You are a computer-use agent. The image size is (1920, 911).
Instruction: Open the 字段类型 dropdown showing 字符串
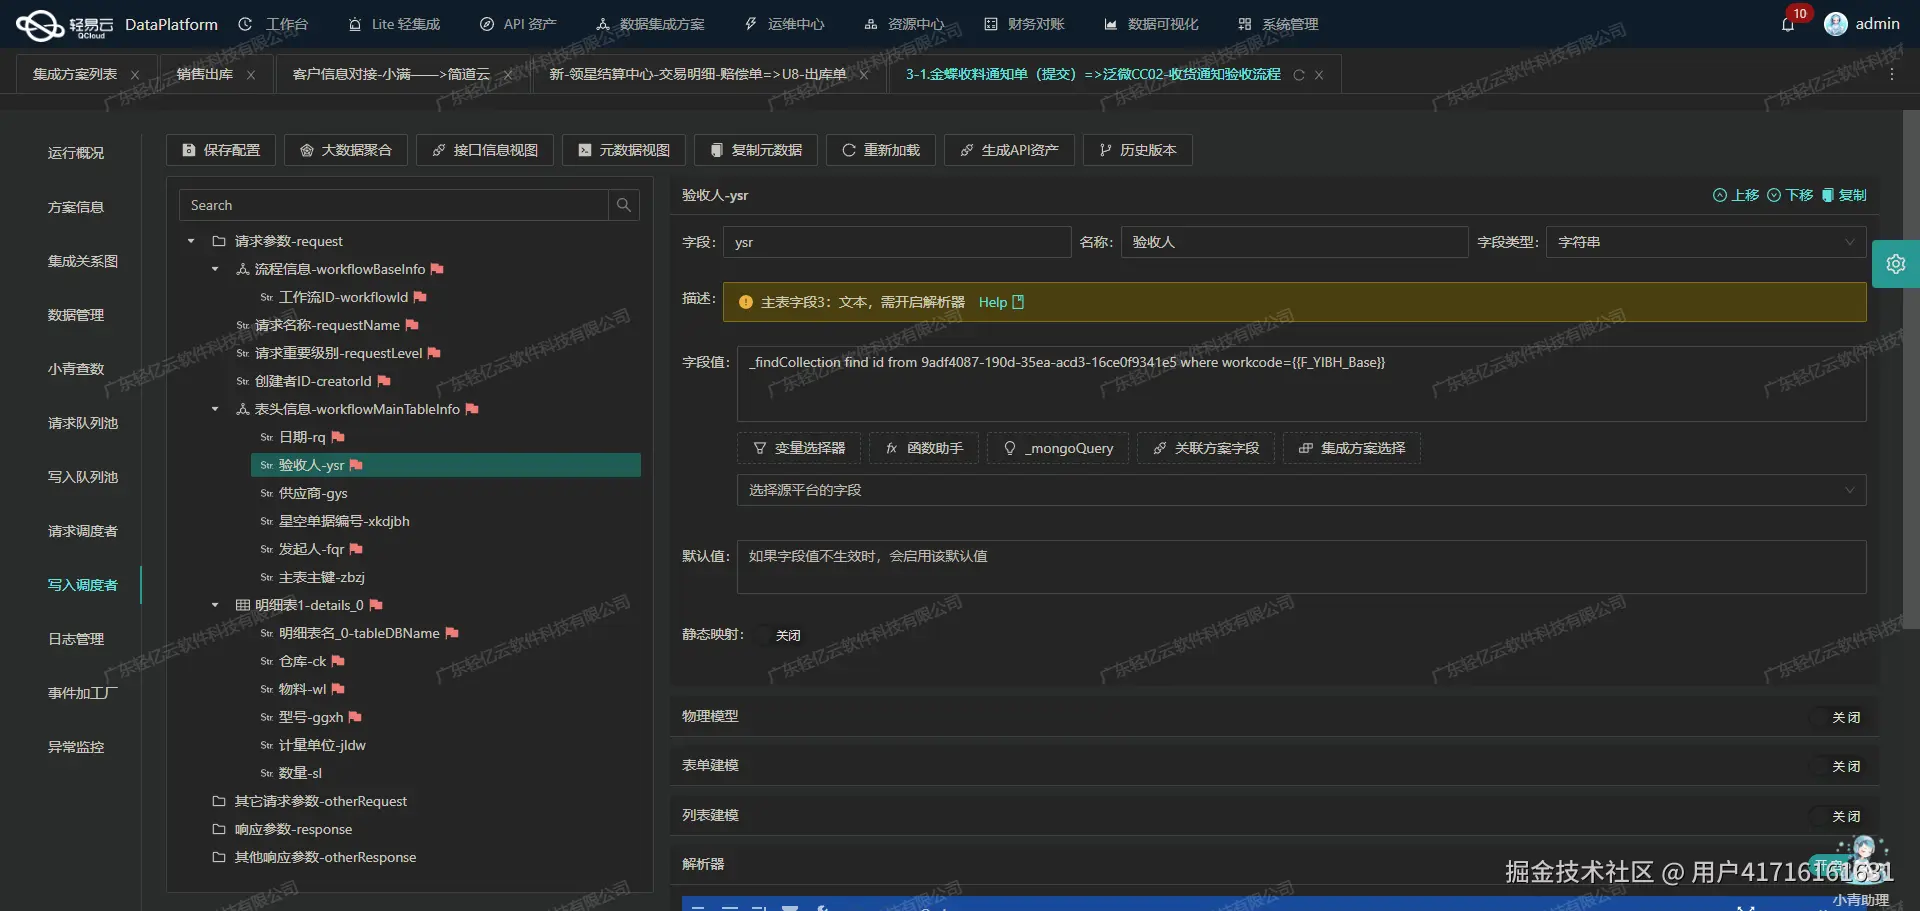point(1705,242)
